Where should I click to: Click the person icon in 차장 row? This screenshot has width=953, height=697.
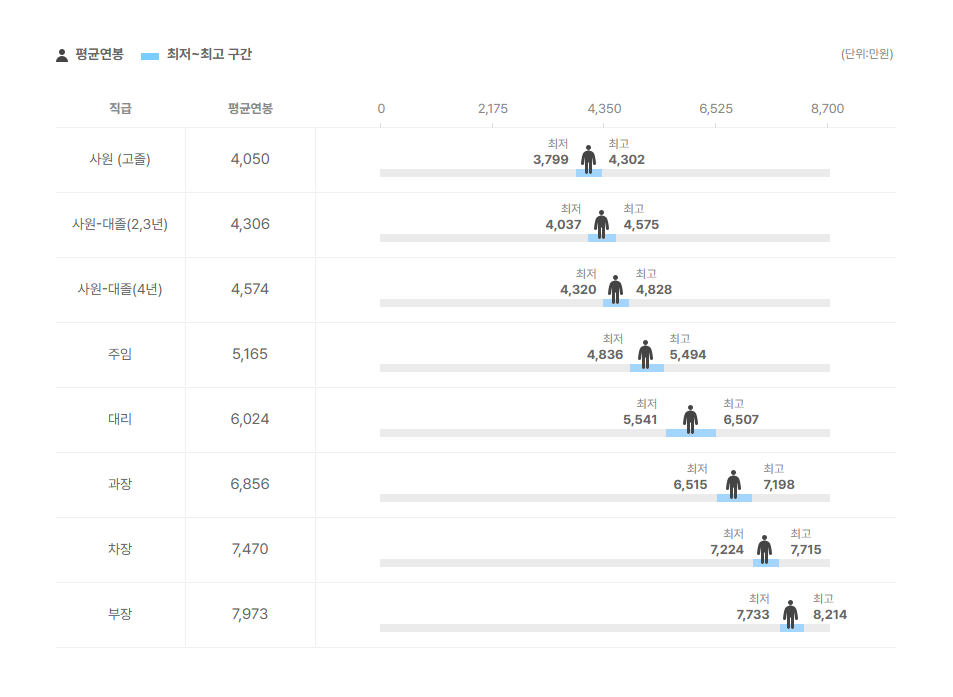(x=764, y=548)
